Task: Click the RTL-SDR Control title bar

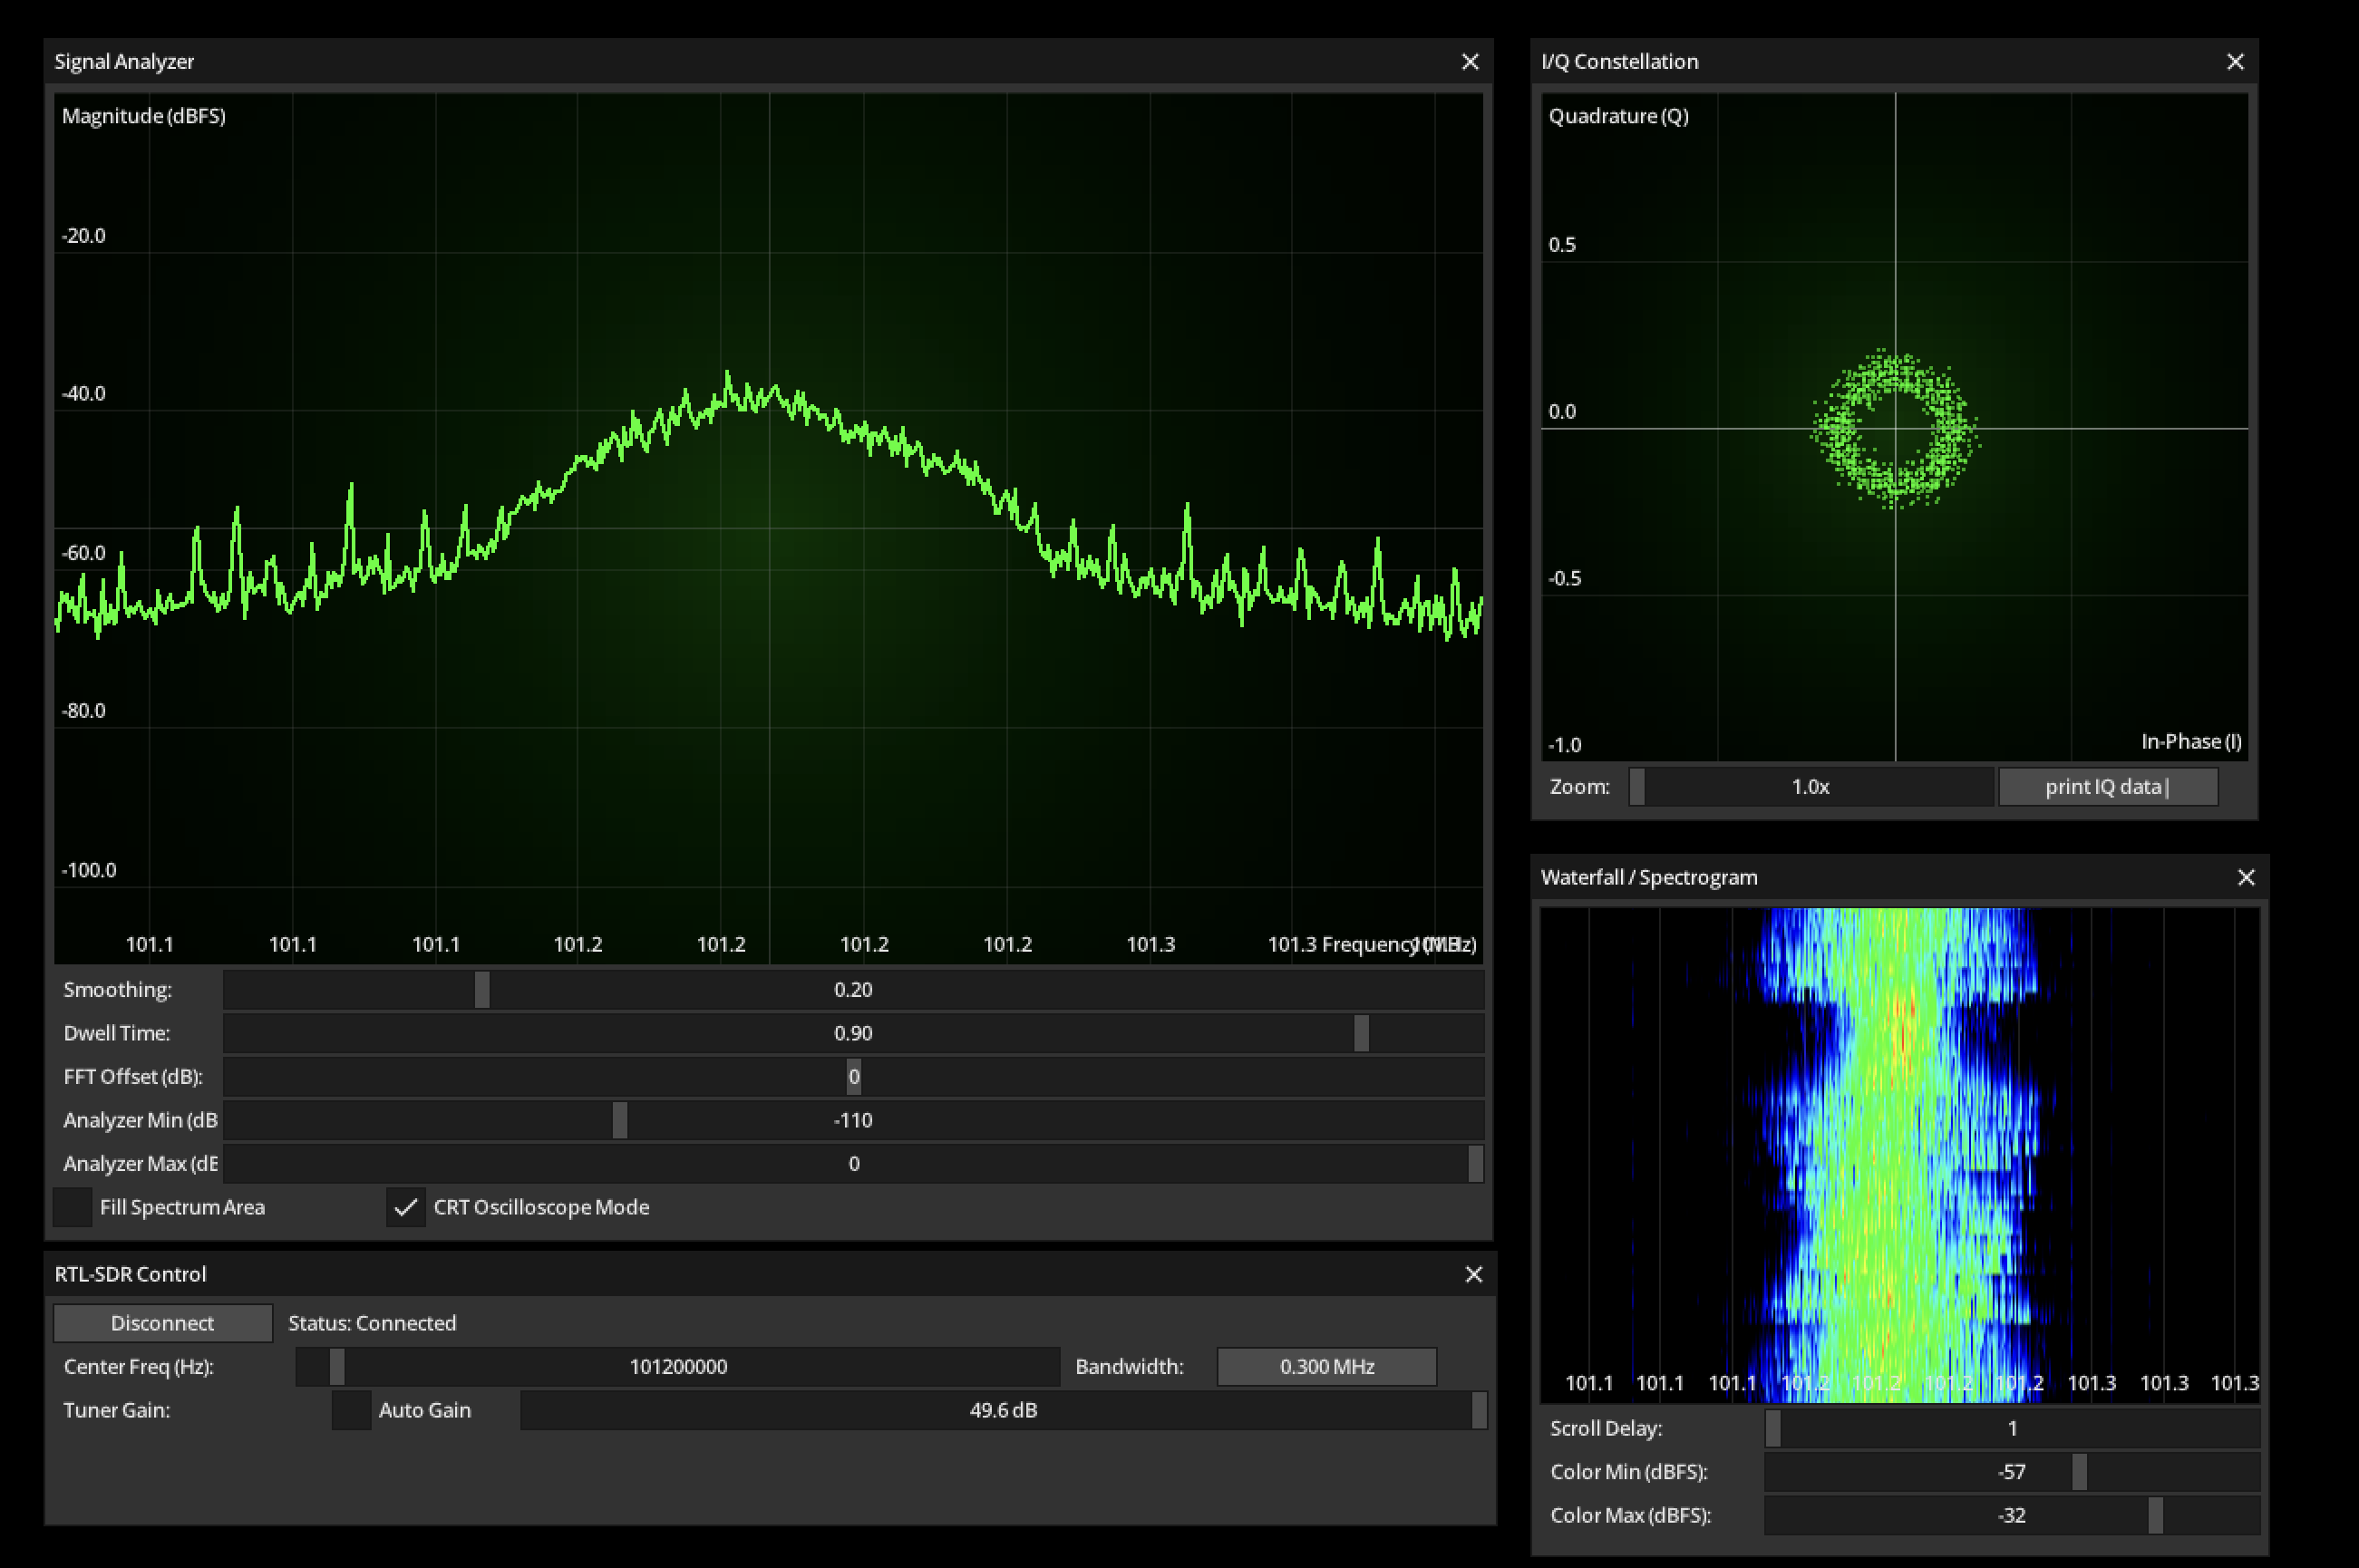Action: (x=770, y=1274)
